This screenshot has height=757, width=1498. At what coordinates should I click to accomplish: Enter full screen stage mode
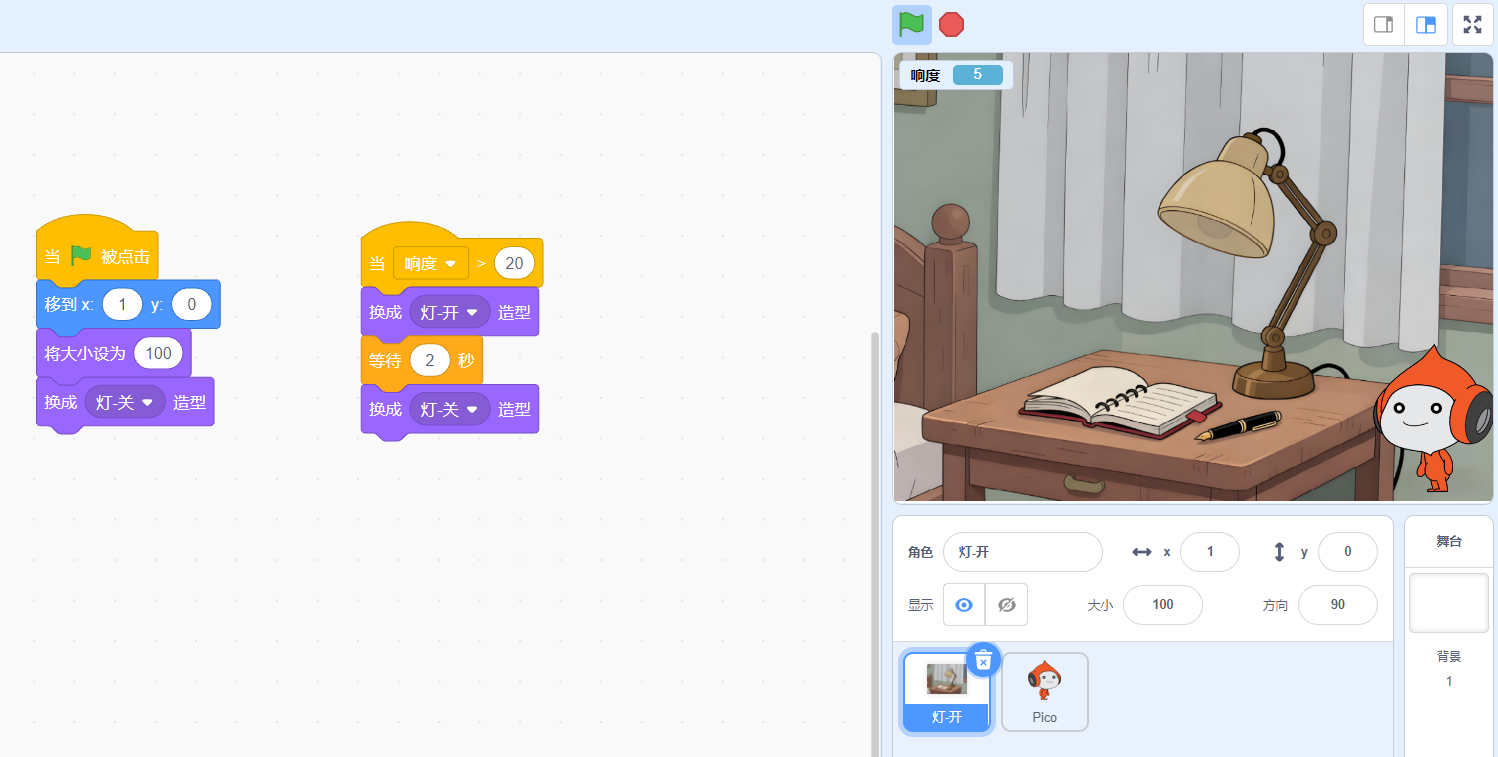click(1473, 25)
